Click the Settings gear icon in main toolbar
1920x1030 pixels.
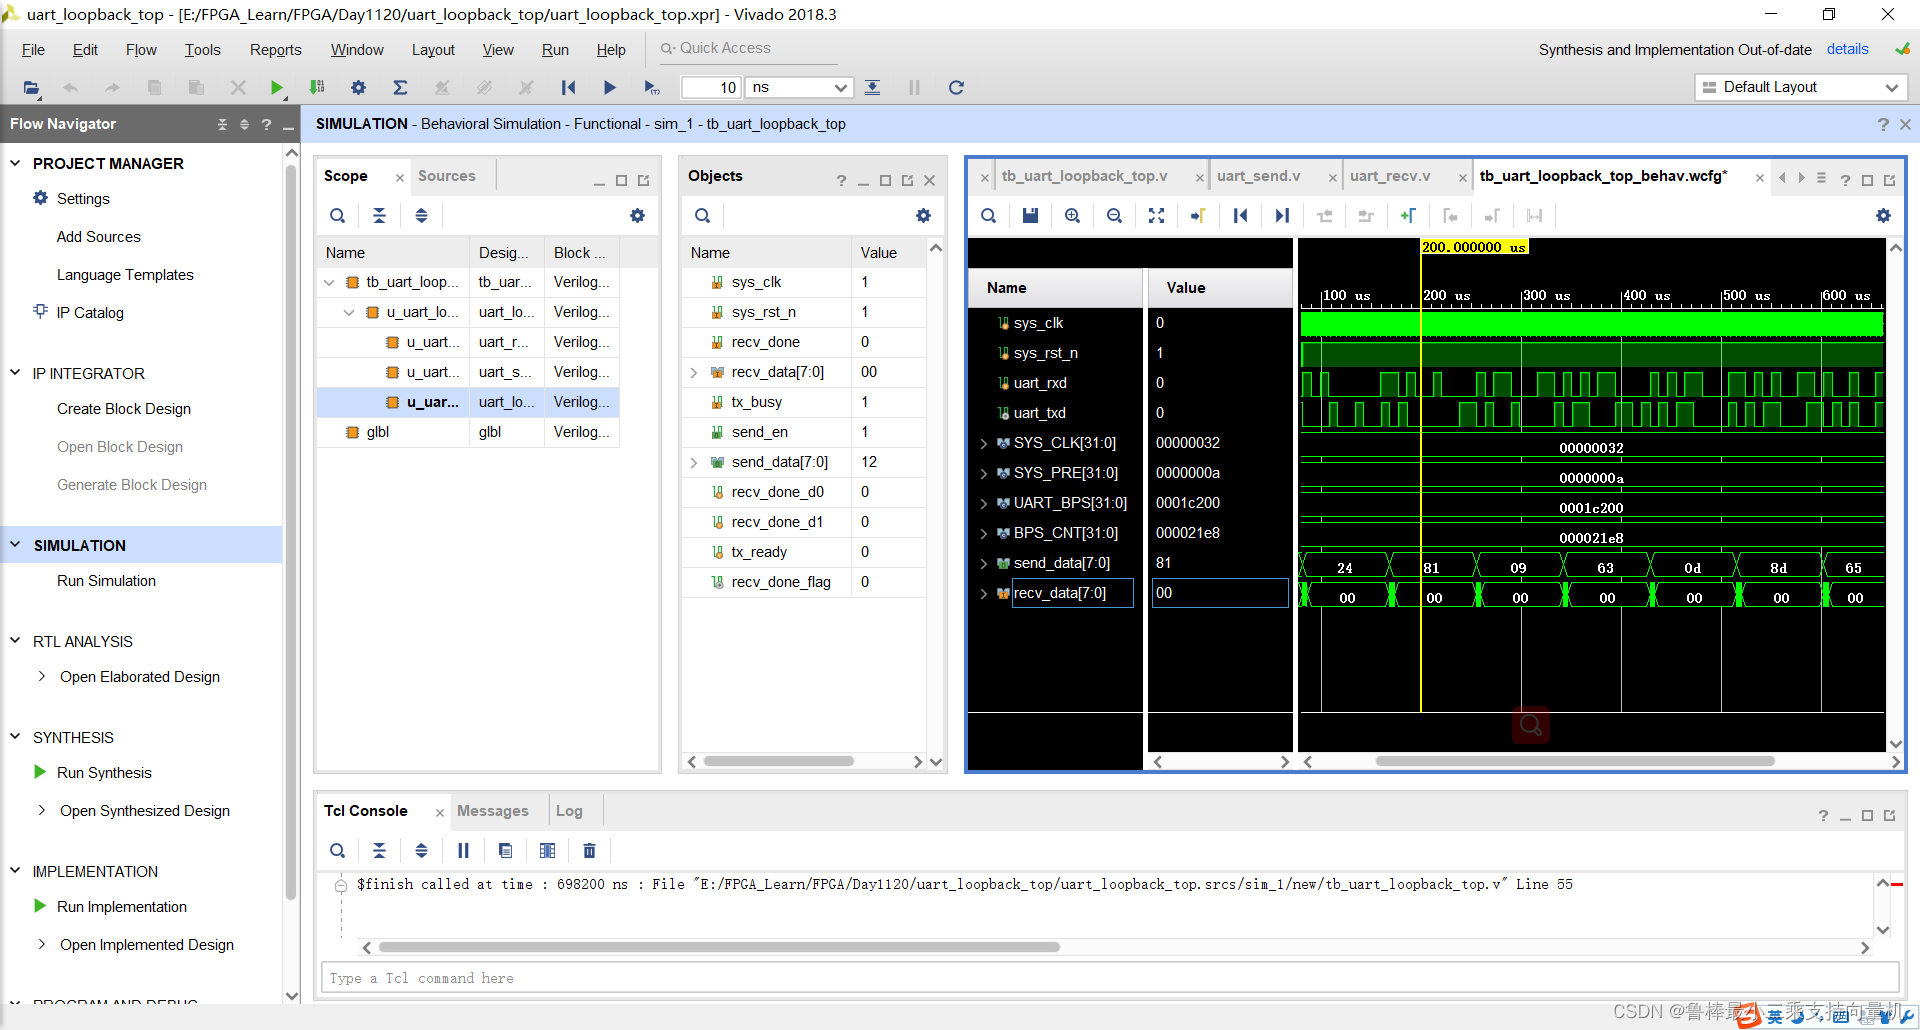point(358,88)
